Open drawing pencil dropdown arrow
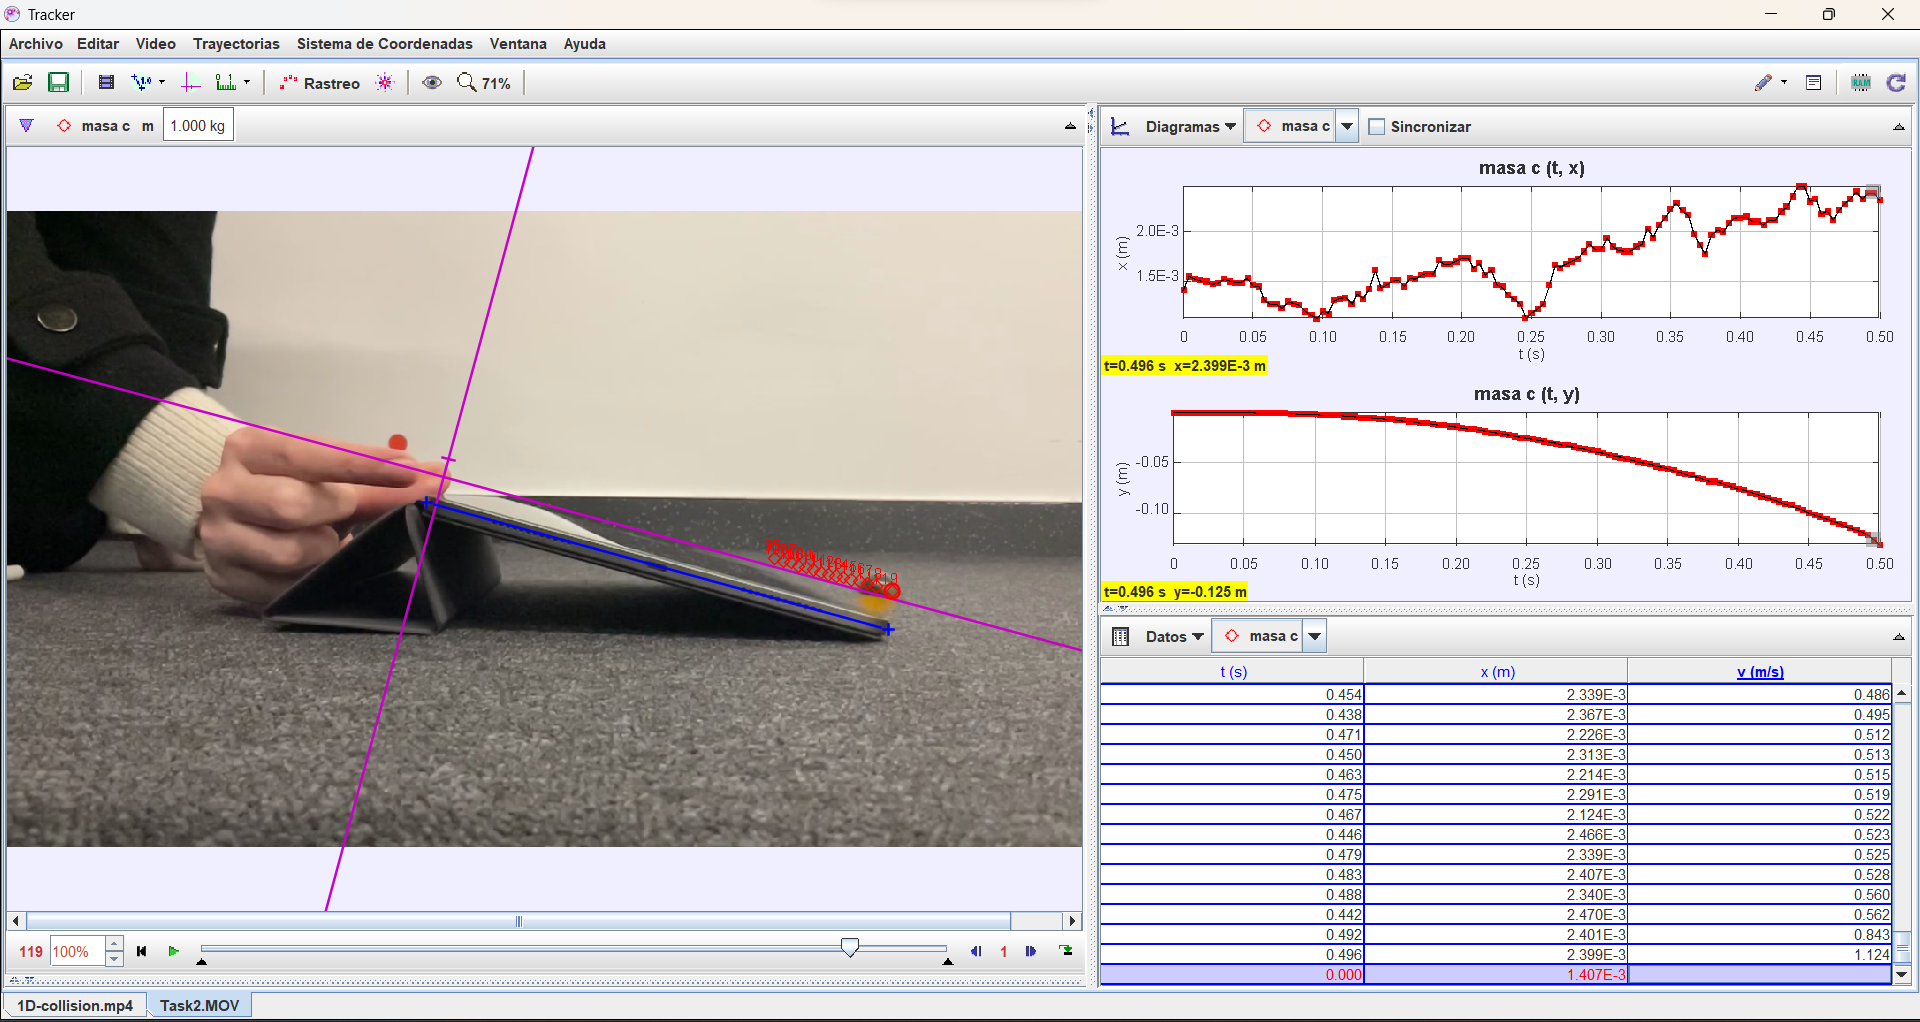 point(1784,83)
